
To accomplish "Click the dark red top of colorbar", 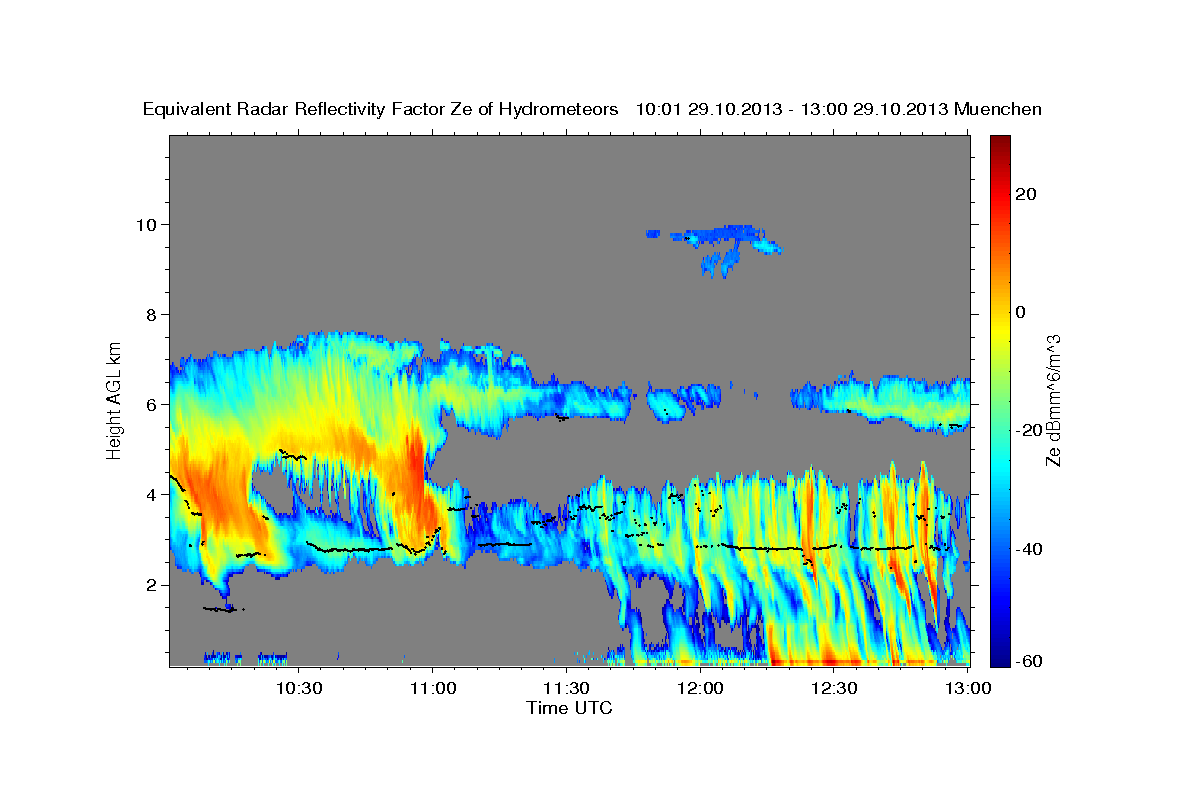I will pos(999,142).
